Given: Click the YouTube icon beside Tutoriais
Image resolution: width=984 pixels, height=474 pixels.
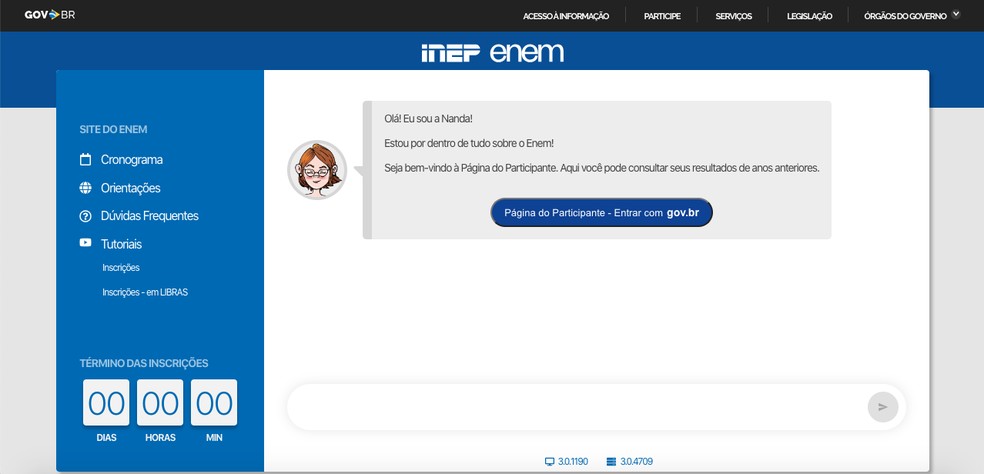Looking at the screenshot, I should tap(85, 243).
